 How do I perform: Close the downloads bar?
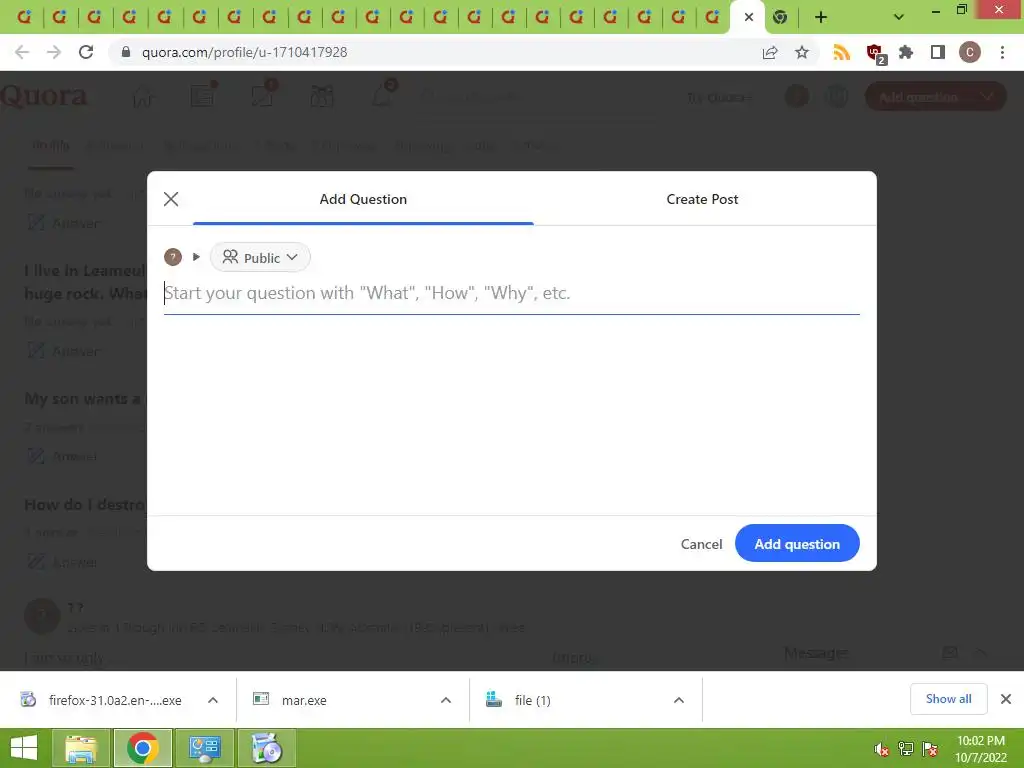(1006, 699)
